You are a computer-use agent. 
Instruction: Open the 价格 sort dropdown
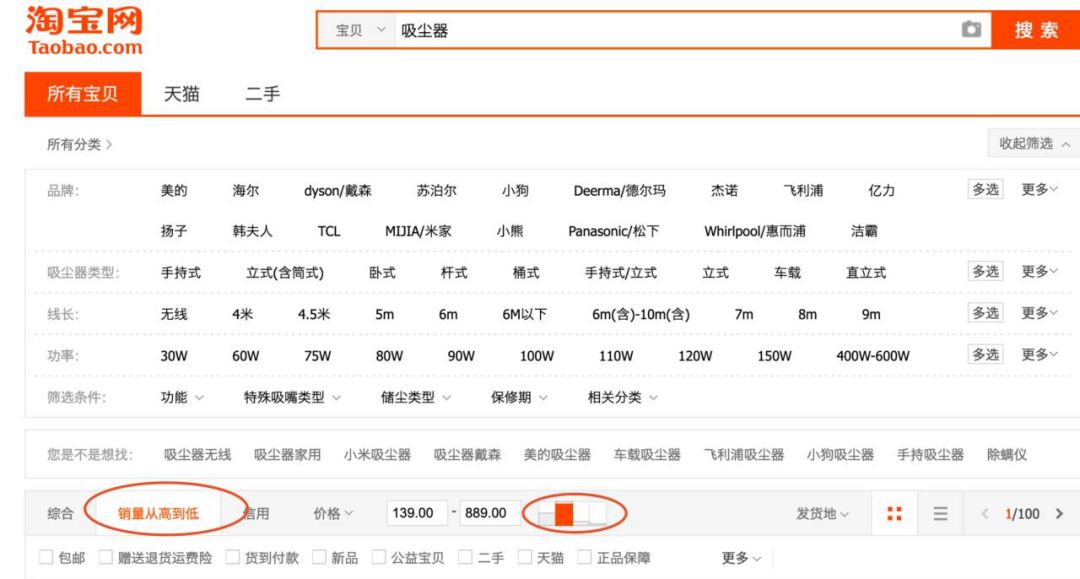point(333,514)
